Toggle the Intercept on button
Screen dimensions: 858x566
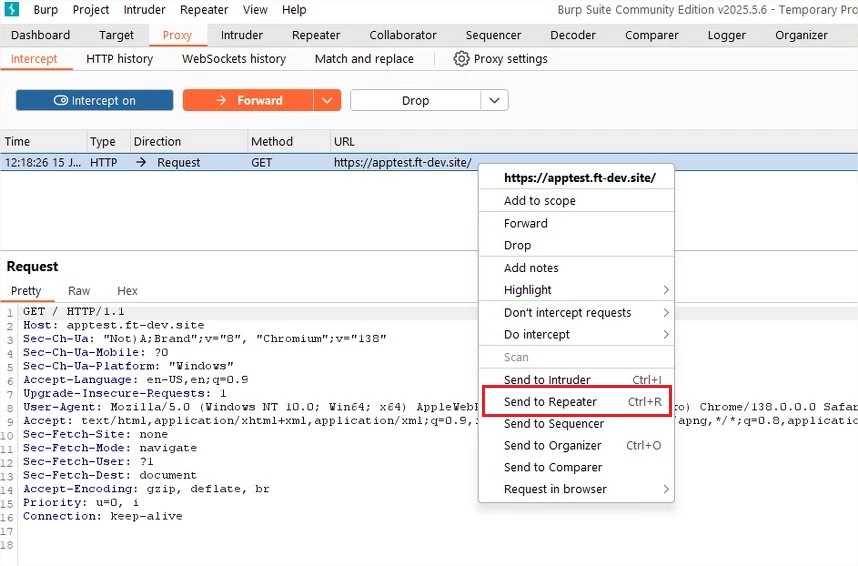coord(95,100)
